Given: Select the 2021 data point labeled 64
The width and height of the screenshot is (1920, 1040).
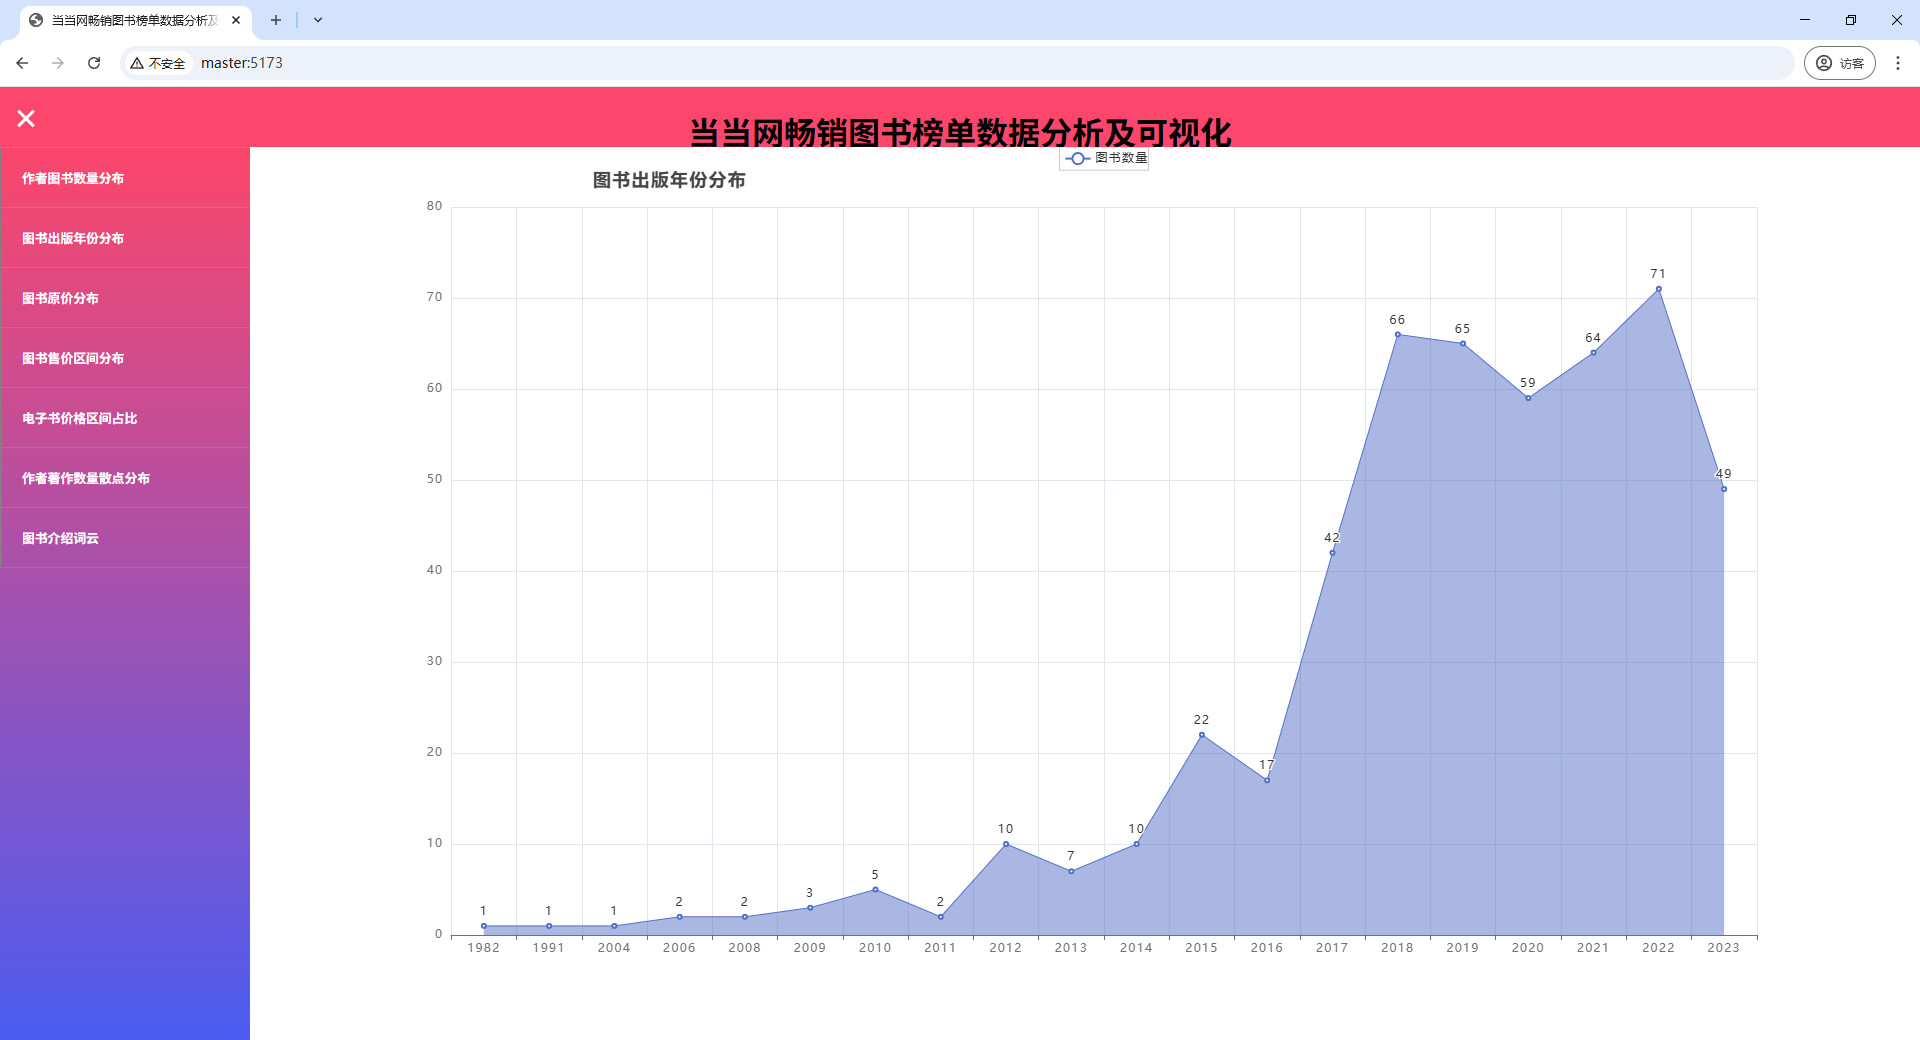Looking at the screenshot, I should tap(1593, 352).
